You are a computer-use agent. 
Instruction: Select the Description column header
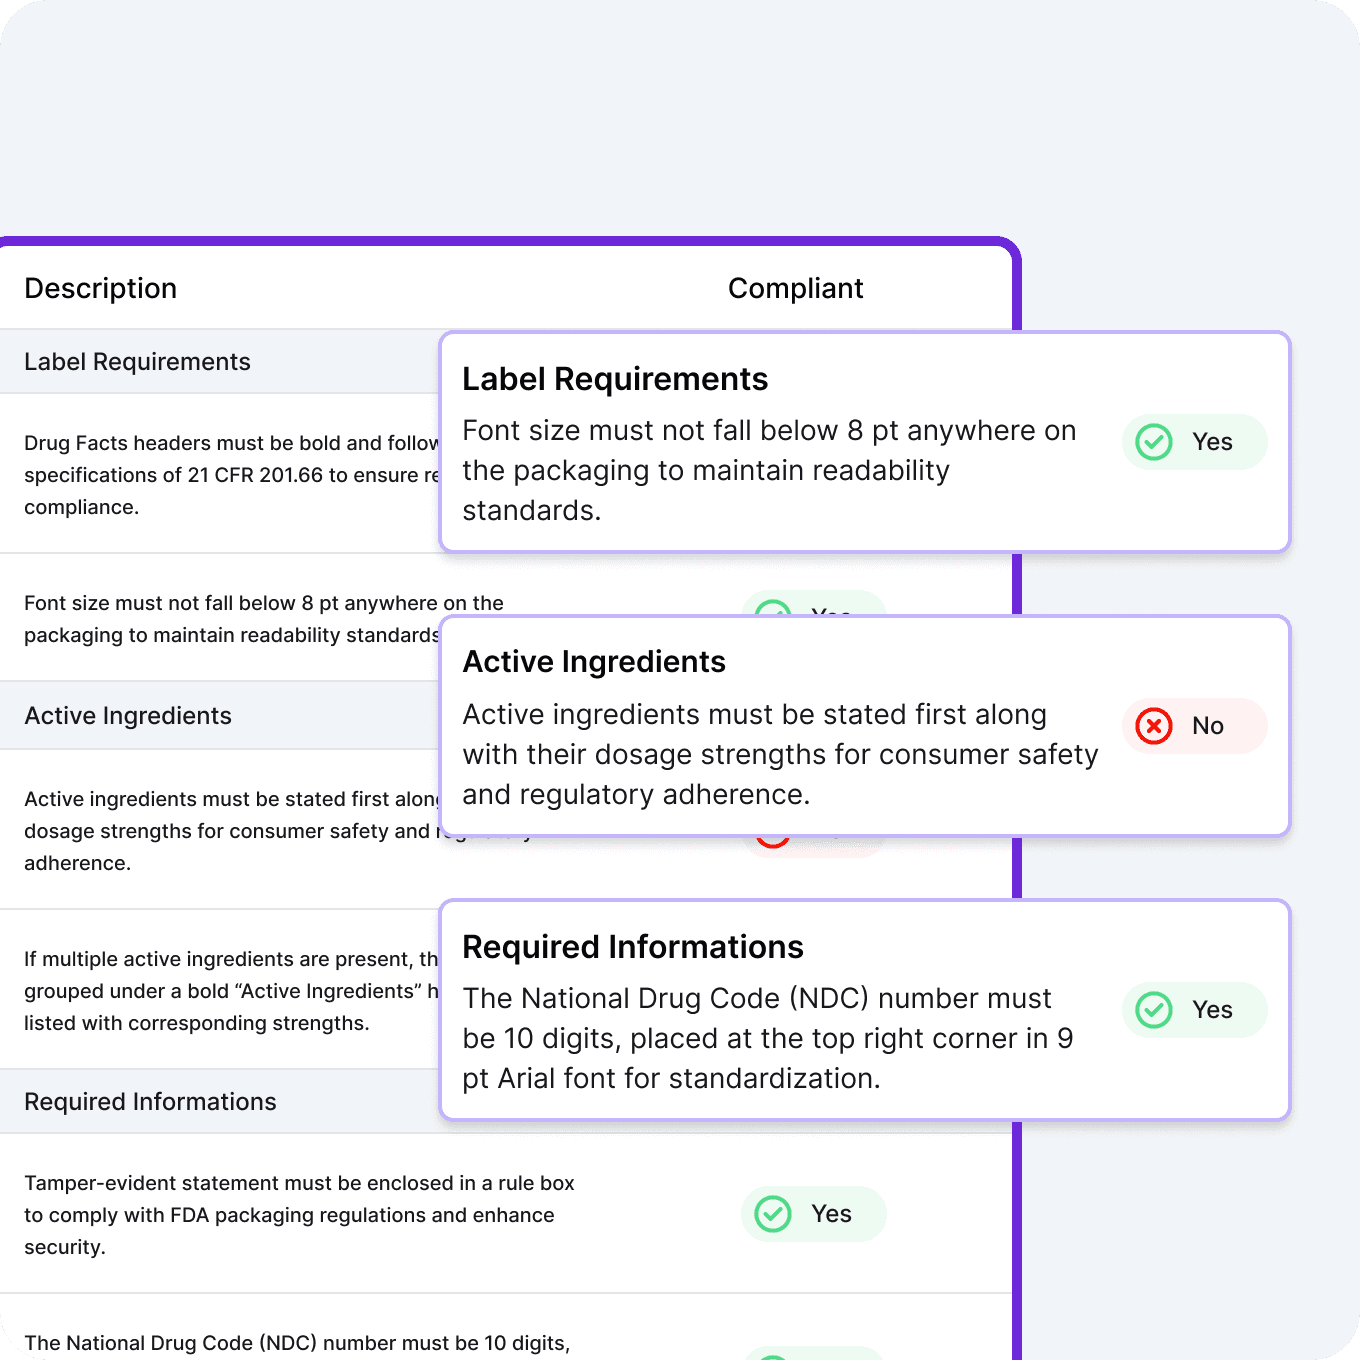coord(100,288)
